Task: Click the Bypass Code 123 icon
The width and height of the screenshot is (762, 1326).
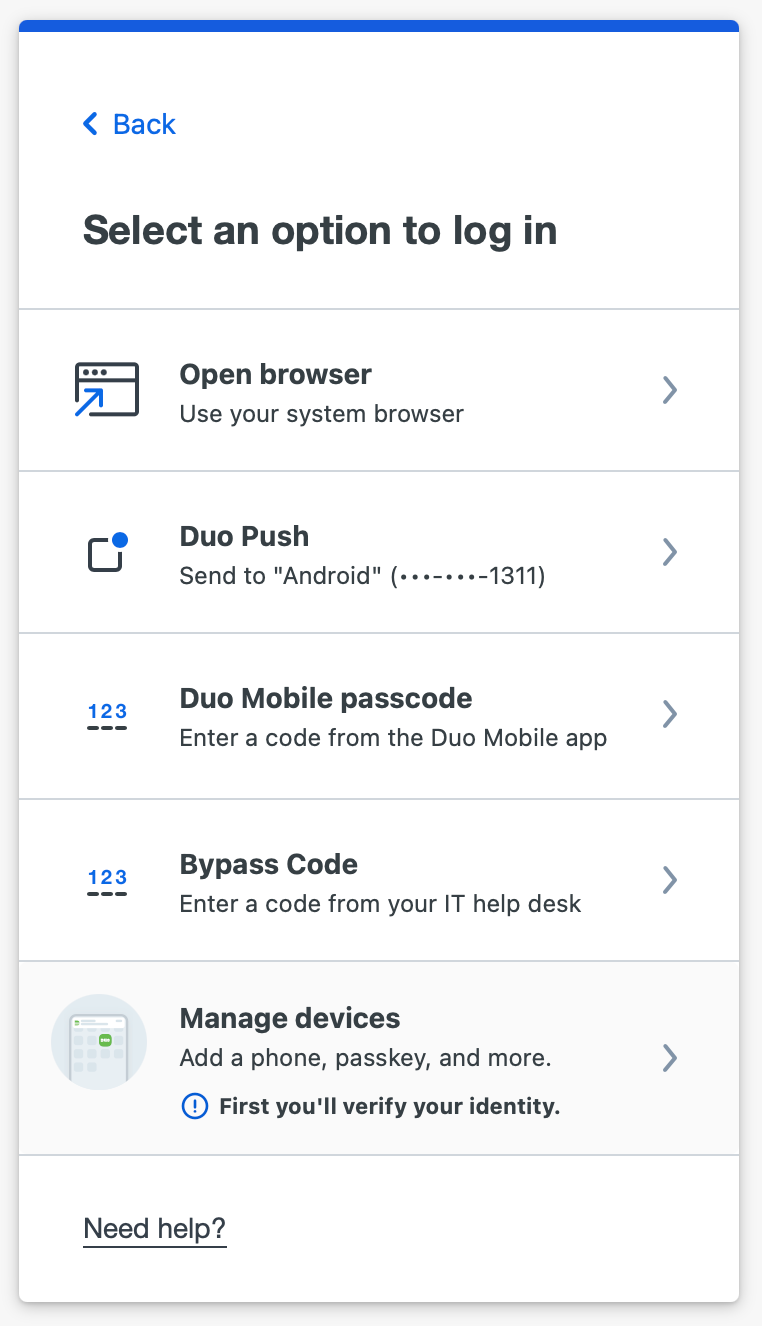Action: pyautogui.click(x=107, y=882)
